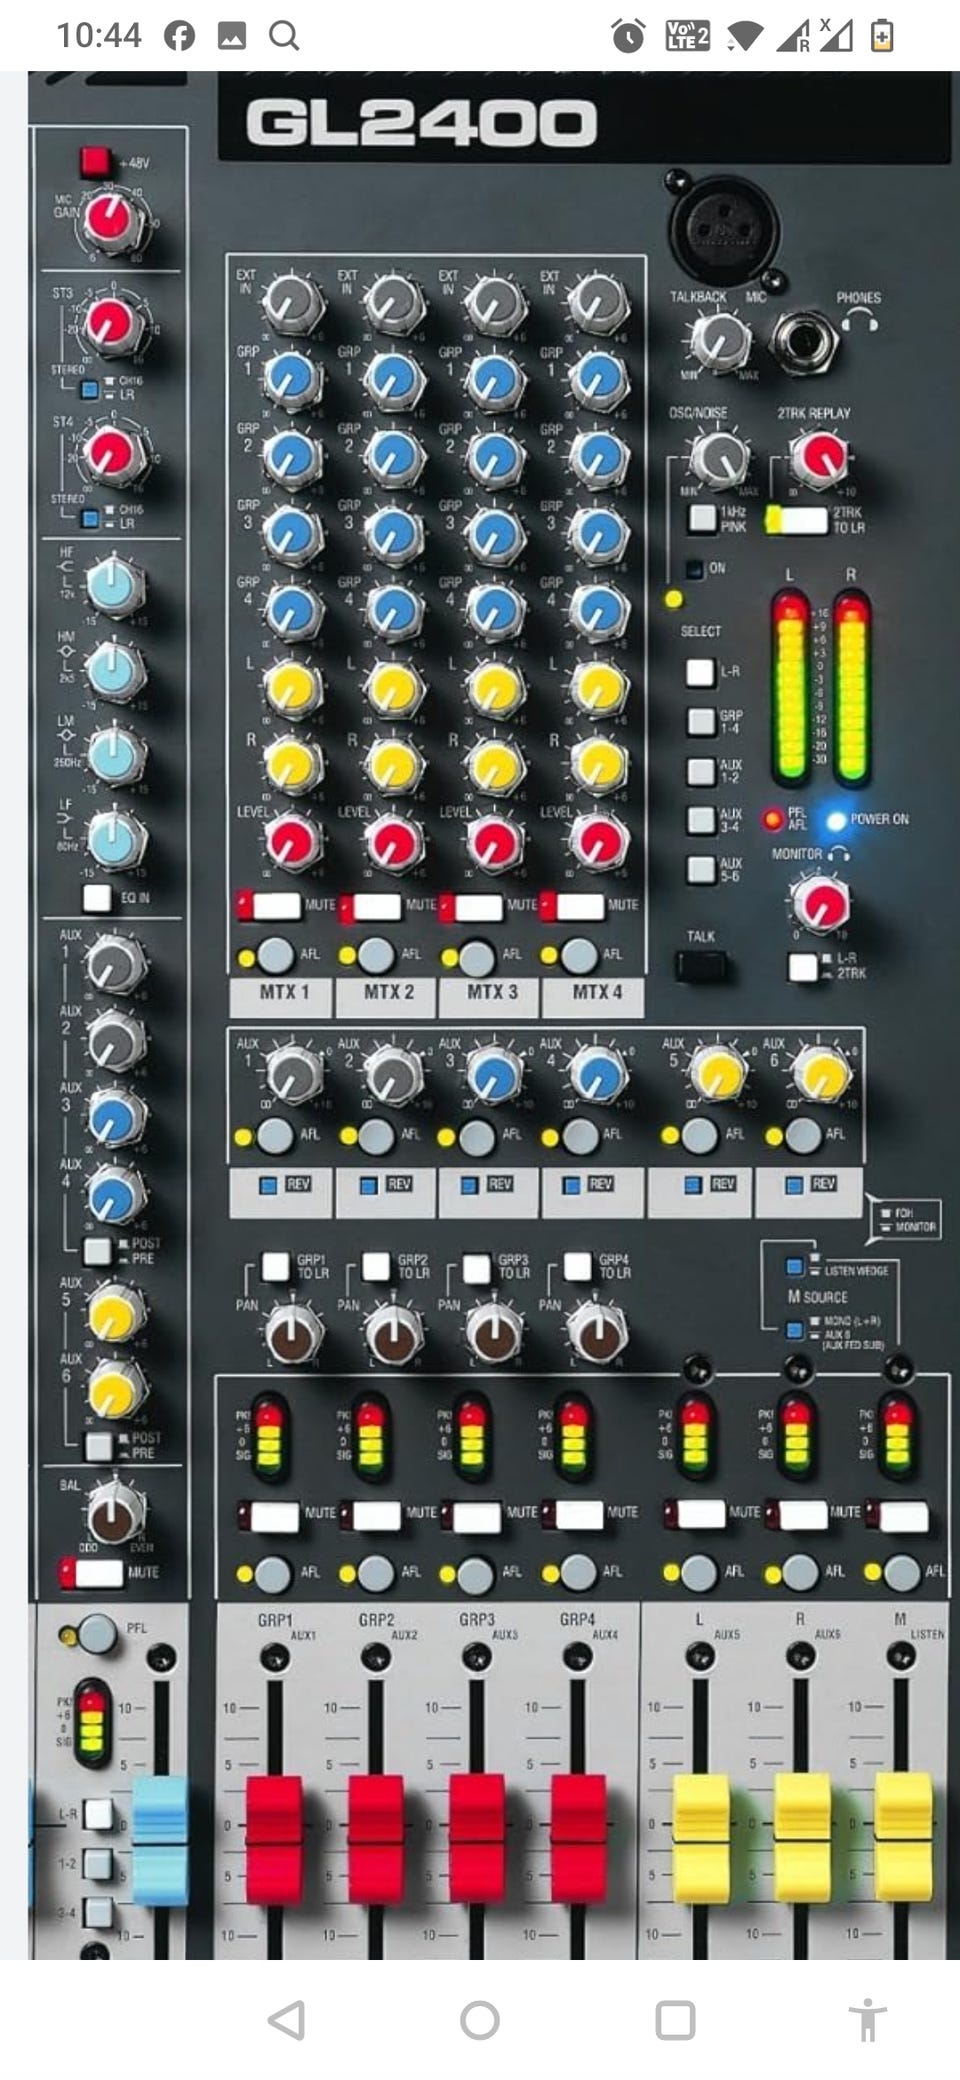Enable GRP4 TO LR routing button

(577, 1266)
